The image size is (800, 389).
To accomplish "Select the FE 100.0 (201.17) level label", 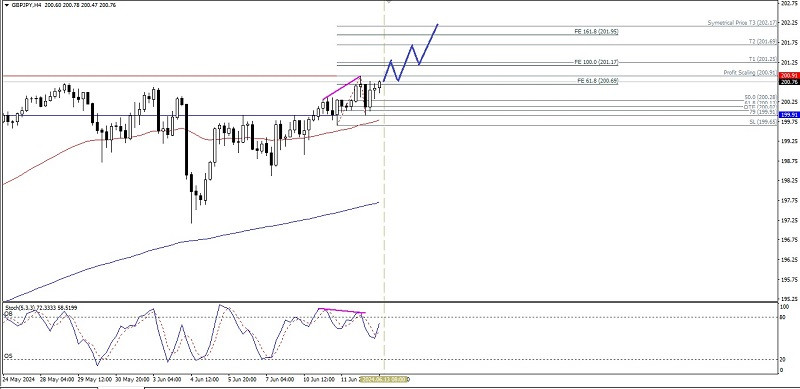I will [596, 62].
